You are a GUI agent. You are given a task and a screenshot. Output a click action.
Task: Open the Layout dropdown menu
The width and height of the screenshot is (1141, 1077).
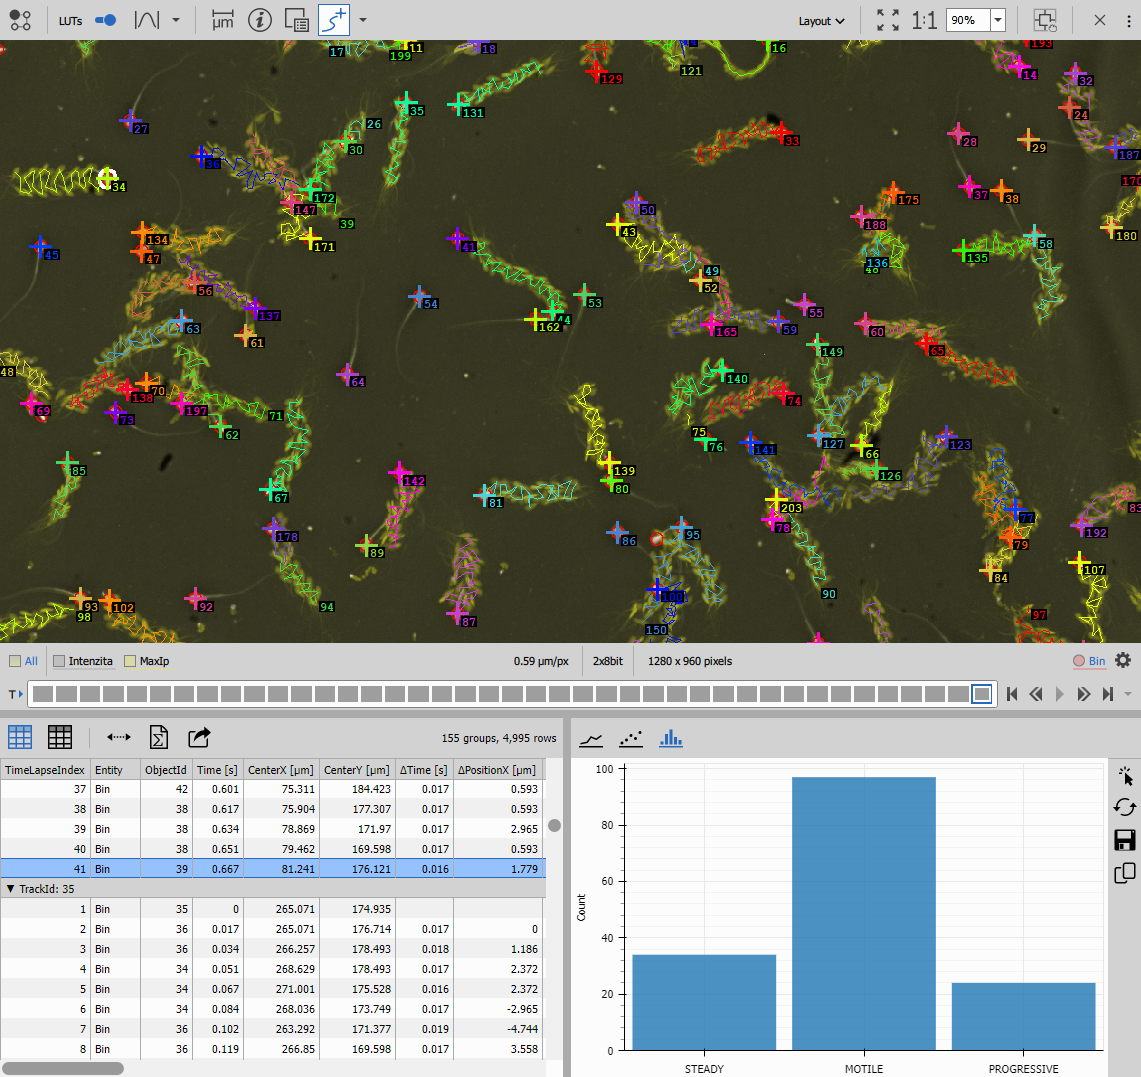pos(822,20)
